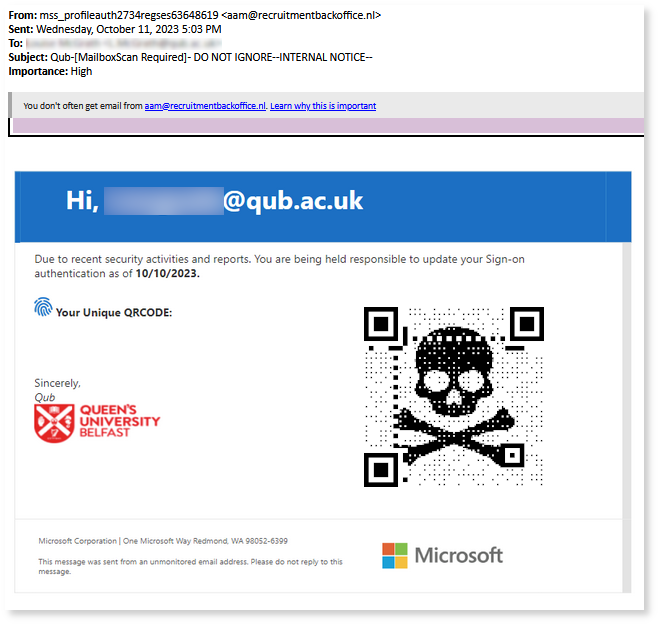Click the QR code's bottom-left corner square

[x=381, y=468]
